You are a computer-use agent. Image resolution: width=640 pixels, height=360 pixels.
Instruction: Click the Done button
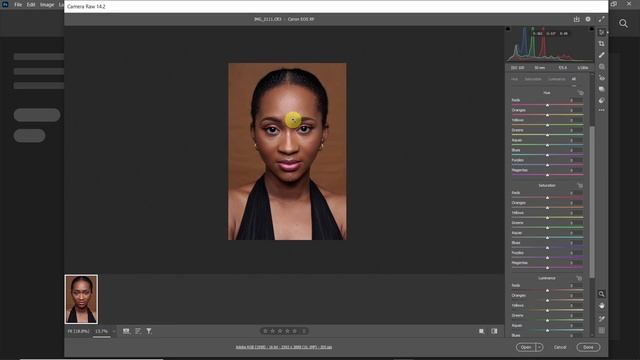588,347
